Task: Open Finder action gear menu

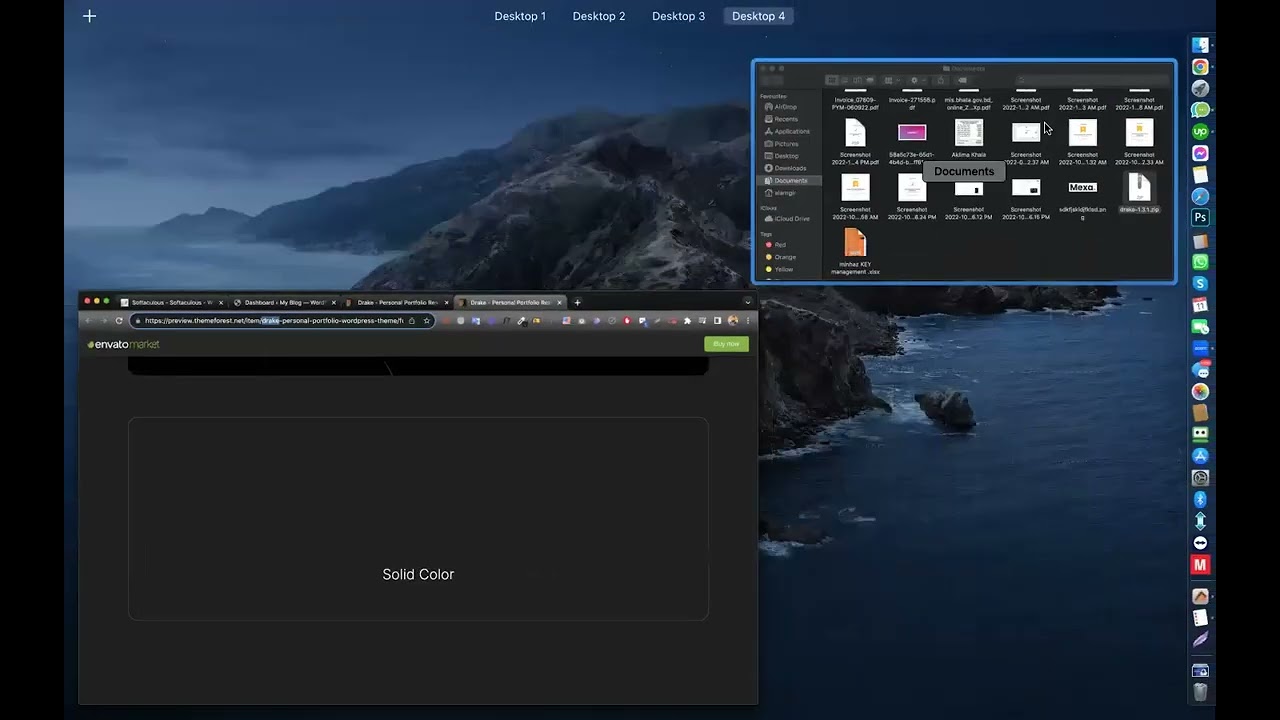Action: pyautogui.click(x=916, y=80)
